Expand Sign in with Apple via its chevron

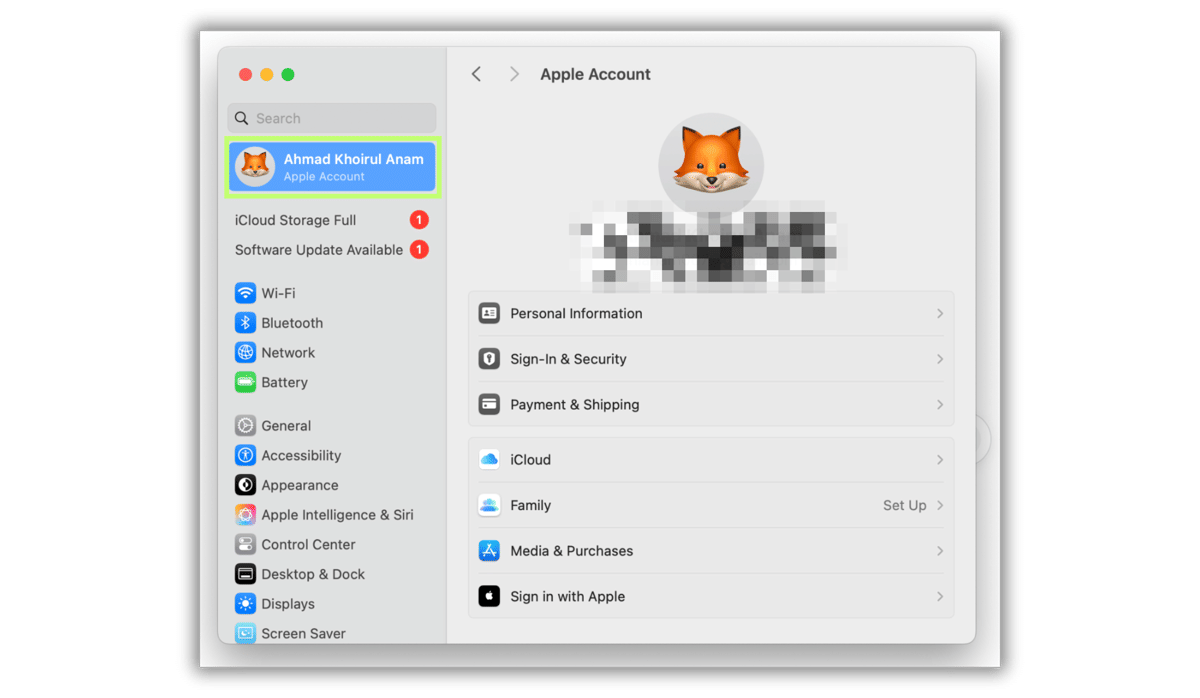[x=940, y=596]
